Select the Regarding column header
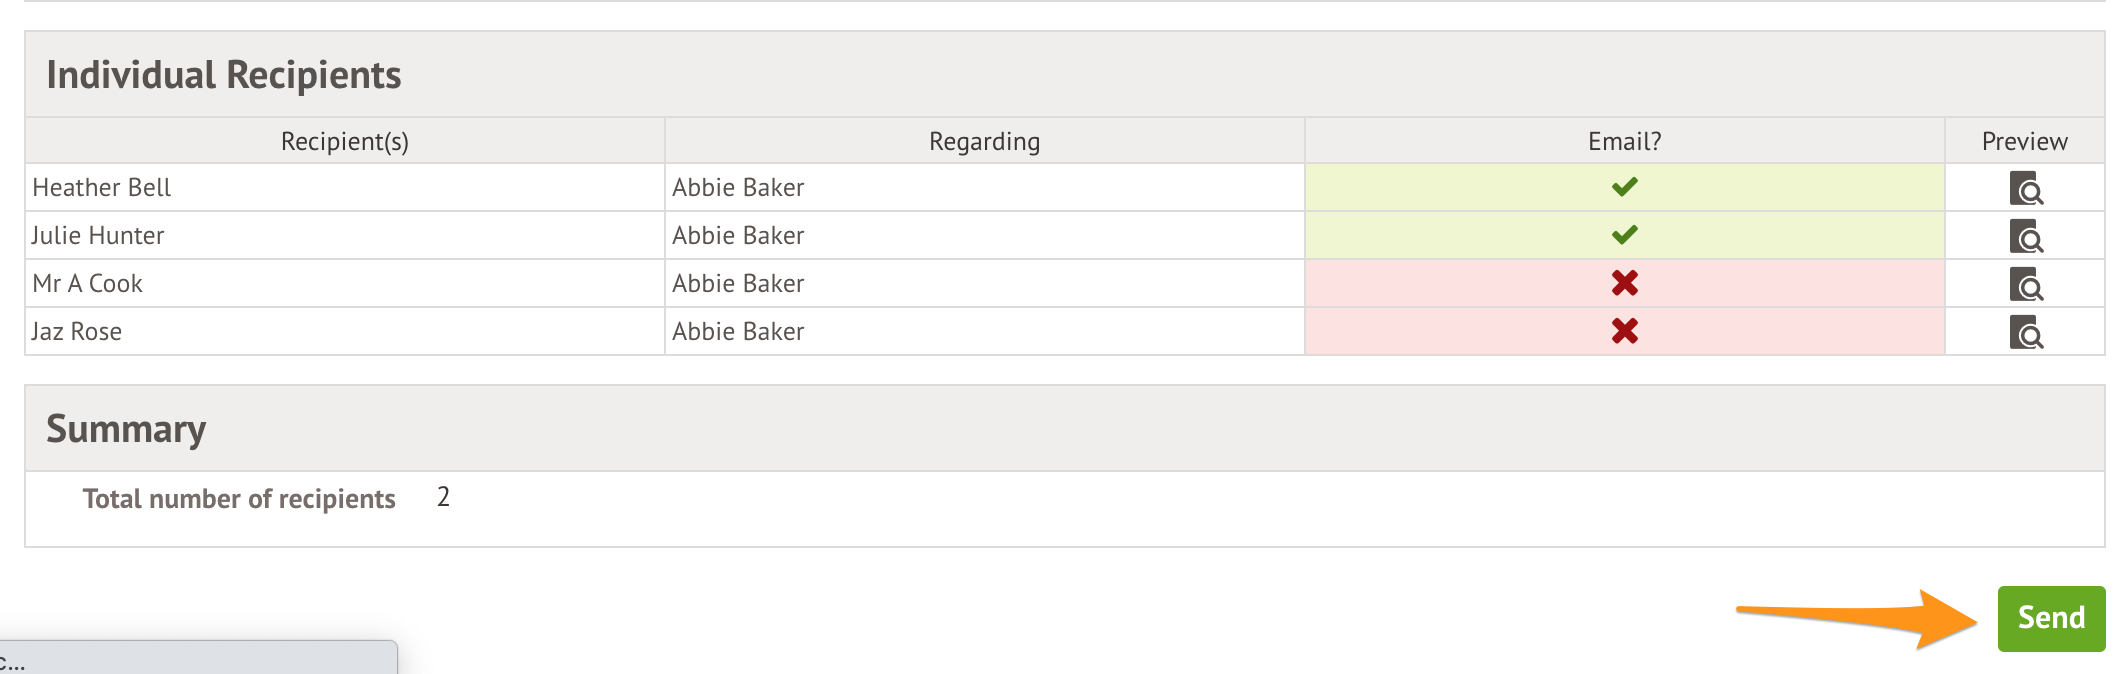 pyautogui.click(x=985, y=141)
